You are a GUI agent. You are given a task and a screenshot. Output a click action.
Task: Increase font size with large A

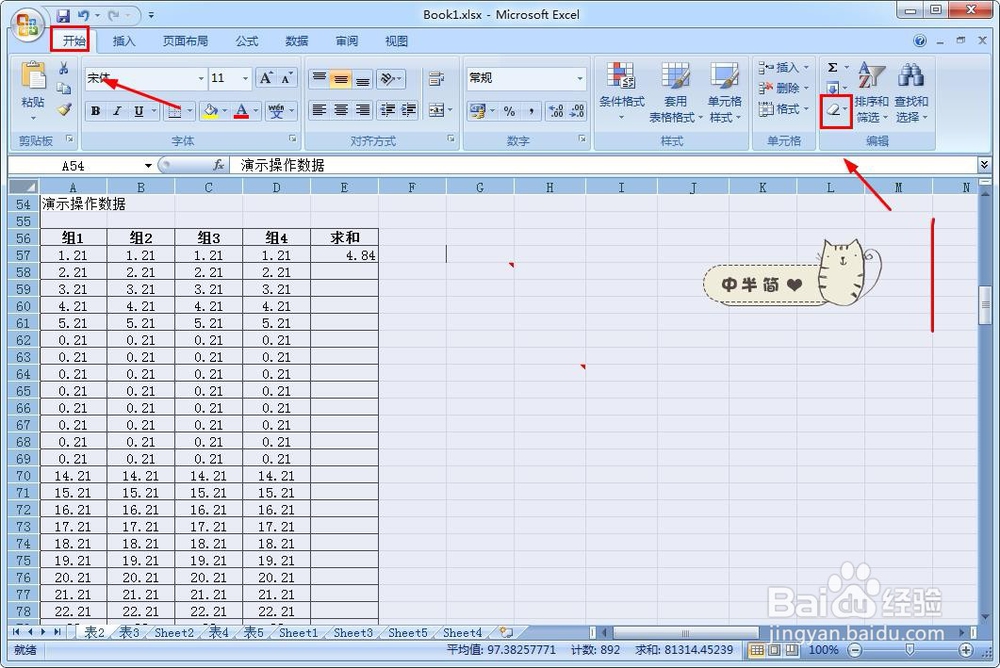pos(266,78)
